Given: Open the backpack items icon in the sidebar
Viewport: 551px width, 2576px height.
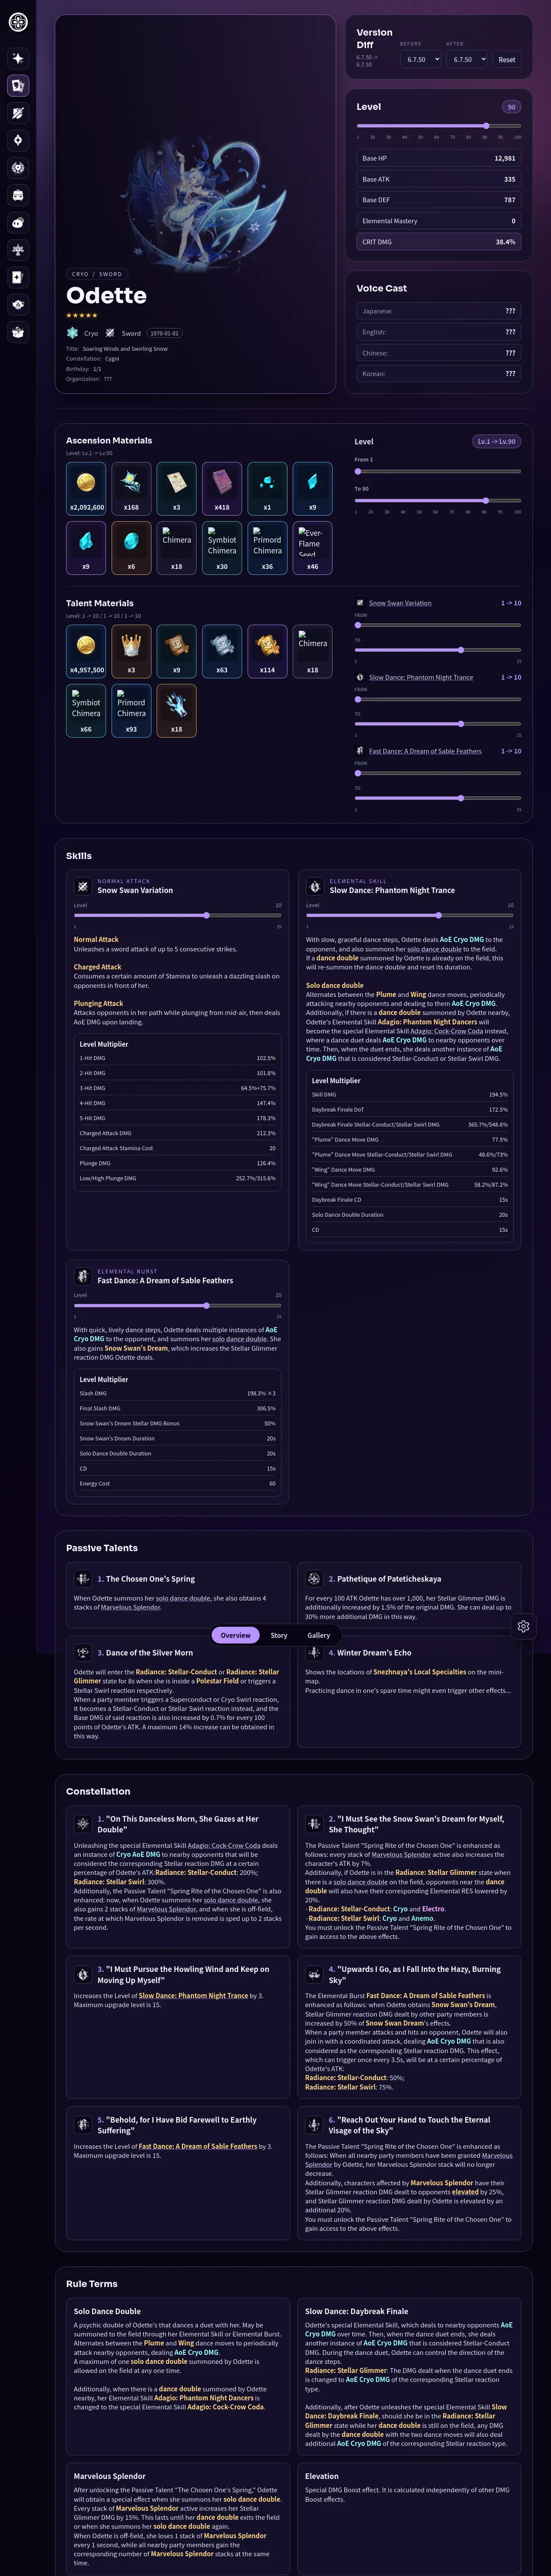Looking at the screenshot, I should coord(18,195).
